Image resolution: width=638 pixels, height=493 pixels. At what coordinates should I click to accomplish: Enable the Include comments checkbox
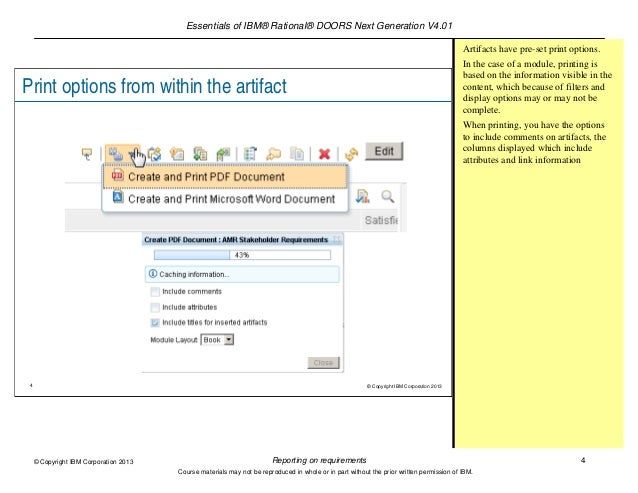(155, 292)
